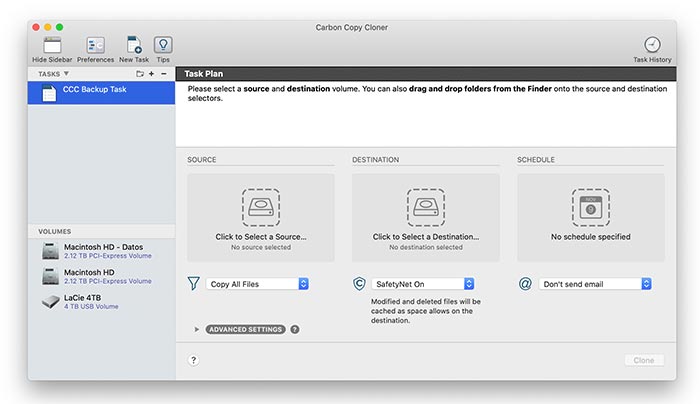Add a task with the plus icon
This screenshot has height=404, width=700.
click(x=151, y=74)
